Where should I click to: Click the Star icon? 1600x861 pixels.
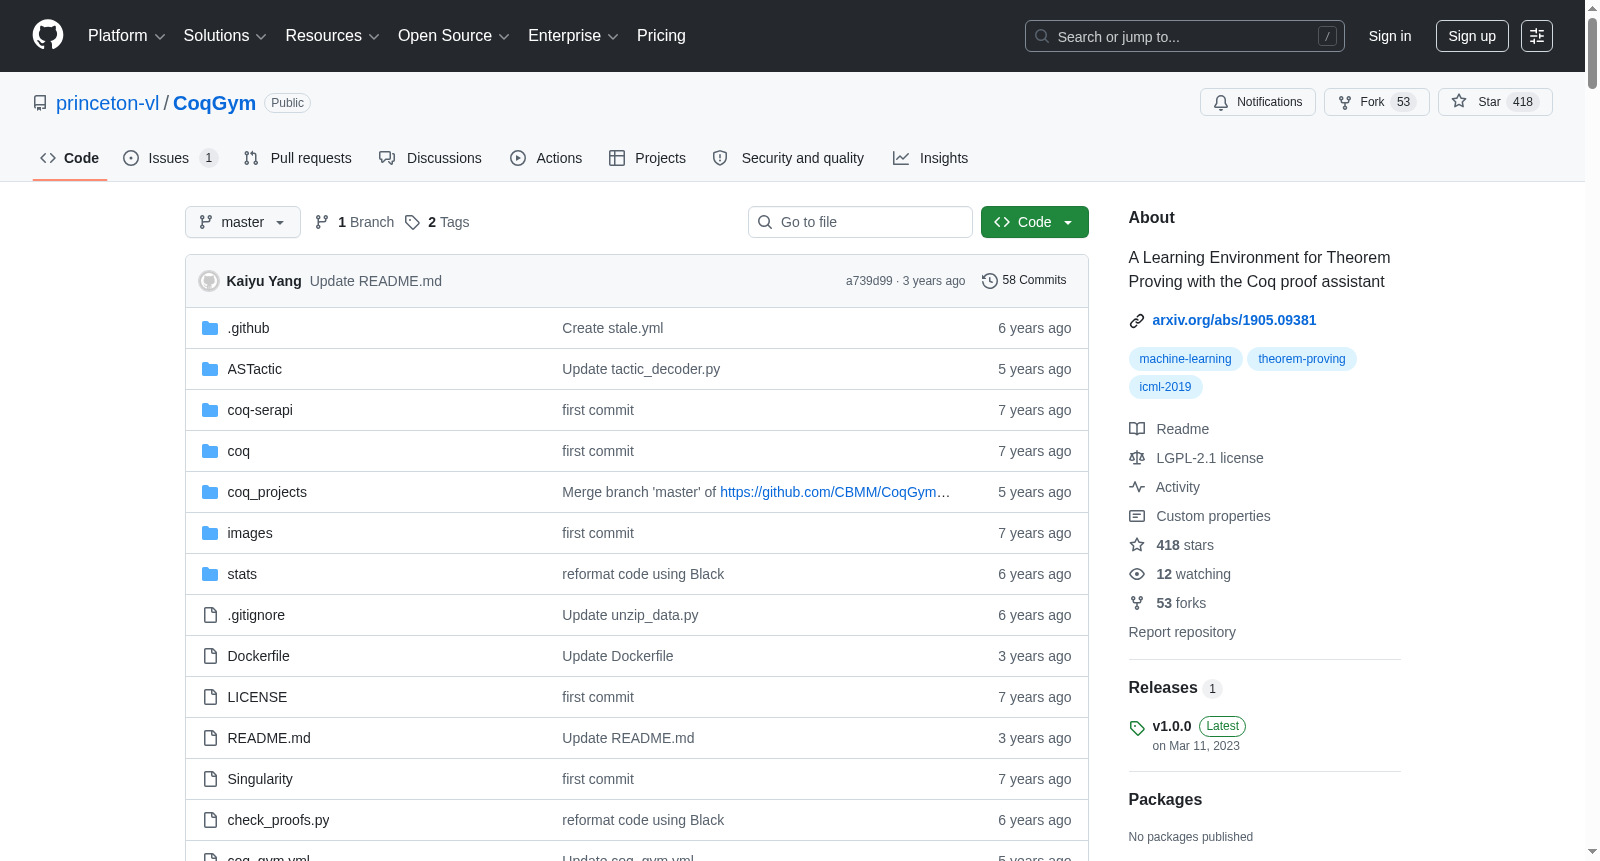pyautogui.click(x=1459, y=101)
